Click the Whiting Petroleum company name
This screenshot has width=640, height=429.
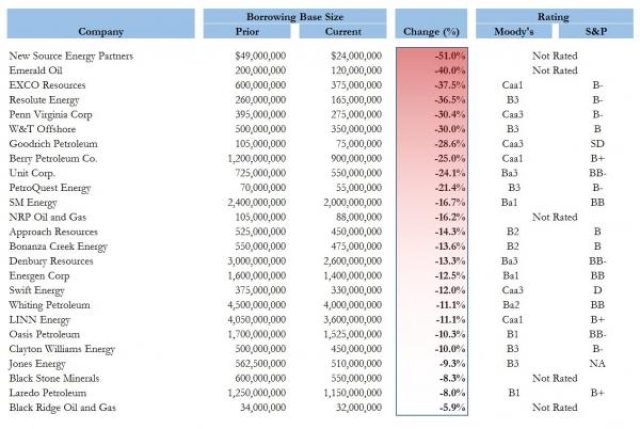click(49, 305)
